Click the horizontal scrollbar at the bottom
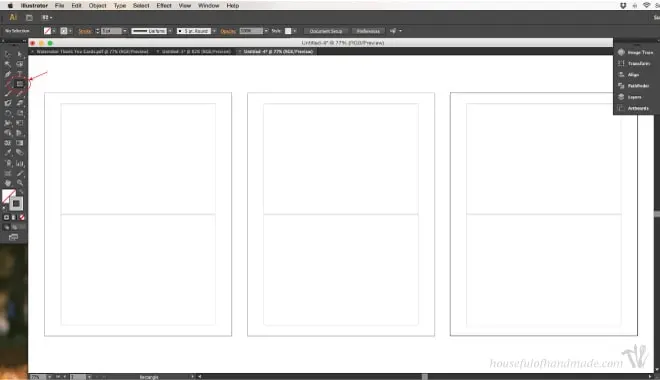Viewport: 660px width, 380px height. (424, 377)
